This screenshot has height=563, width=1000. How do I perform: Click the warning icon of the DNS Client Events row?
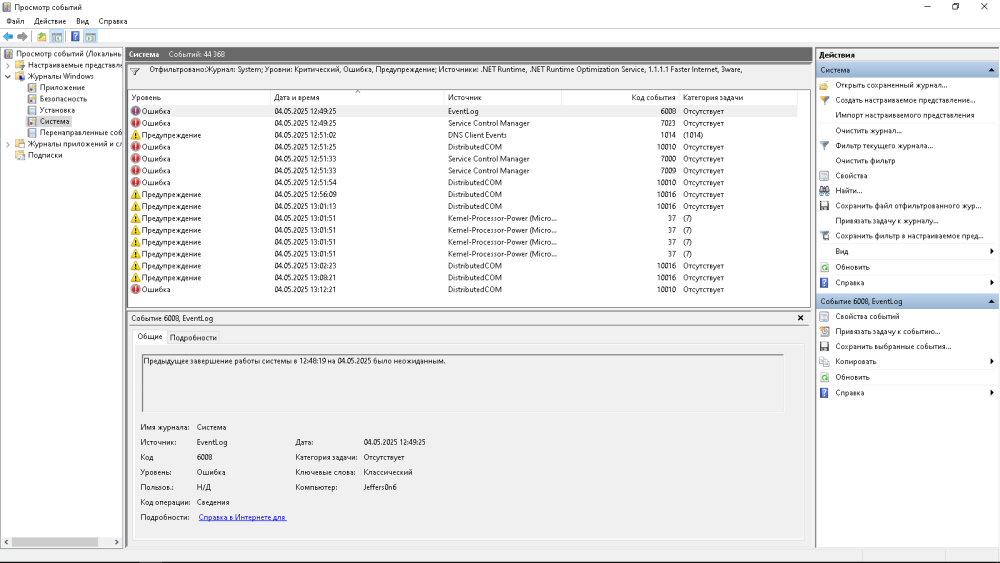coord(135,135)
